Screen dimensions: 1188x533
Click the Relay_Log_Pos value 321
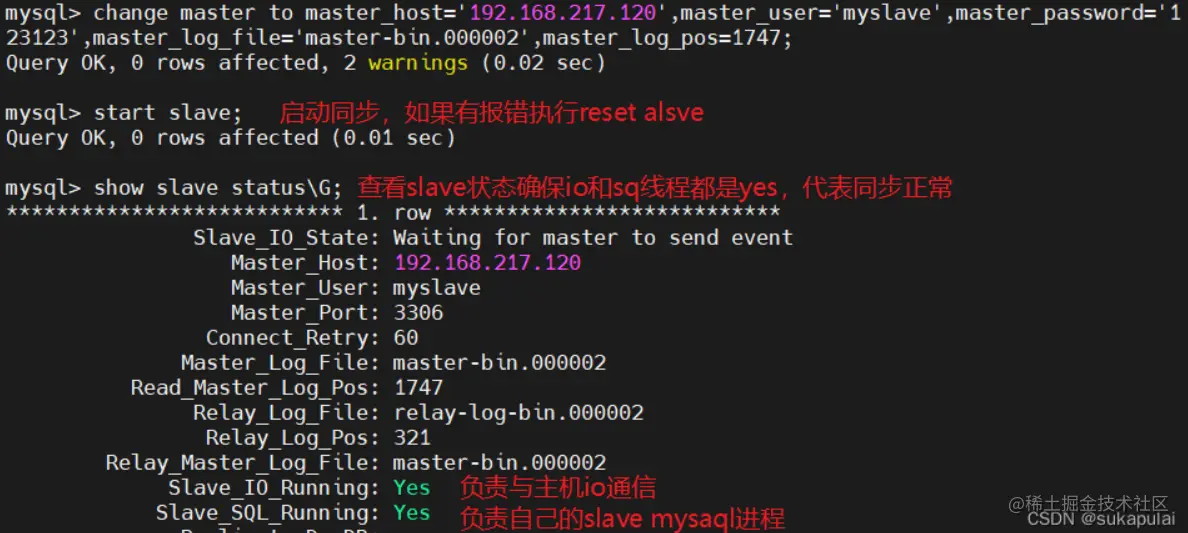tap(412, 438)
